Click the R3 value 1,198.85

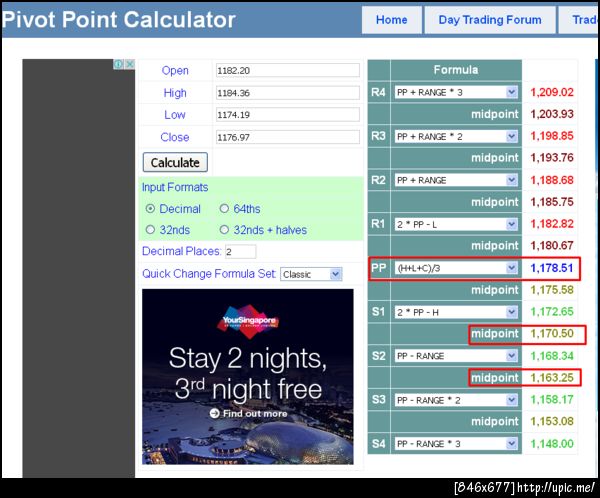(552, 136)
